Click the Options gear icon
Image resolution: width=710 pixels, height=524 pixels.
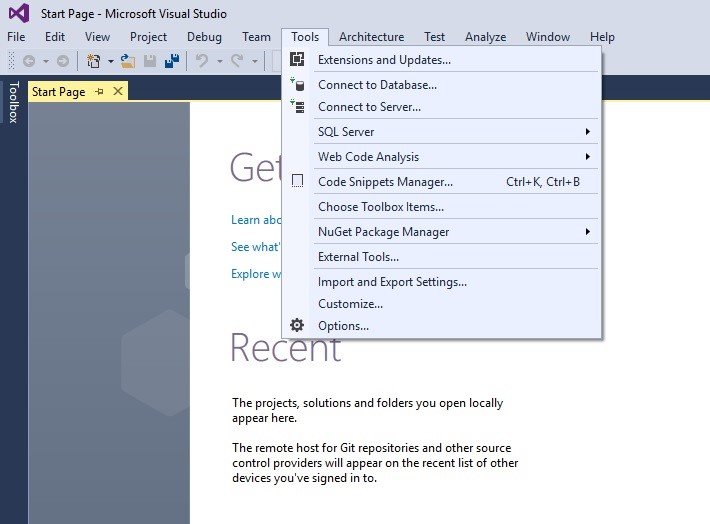pos(297,325)
